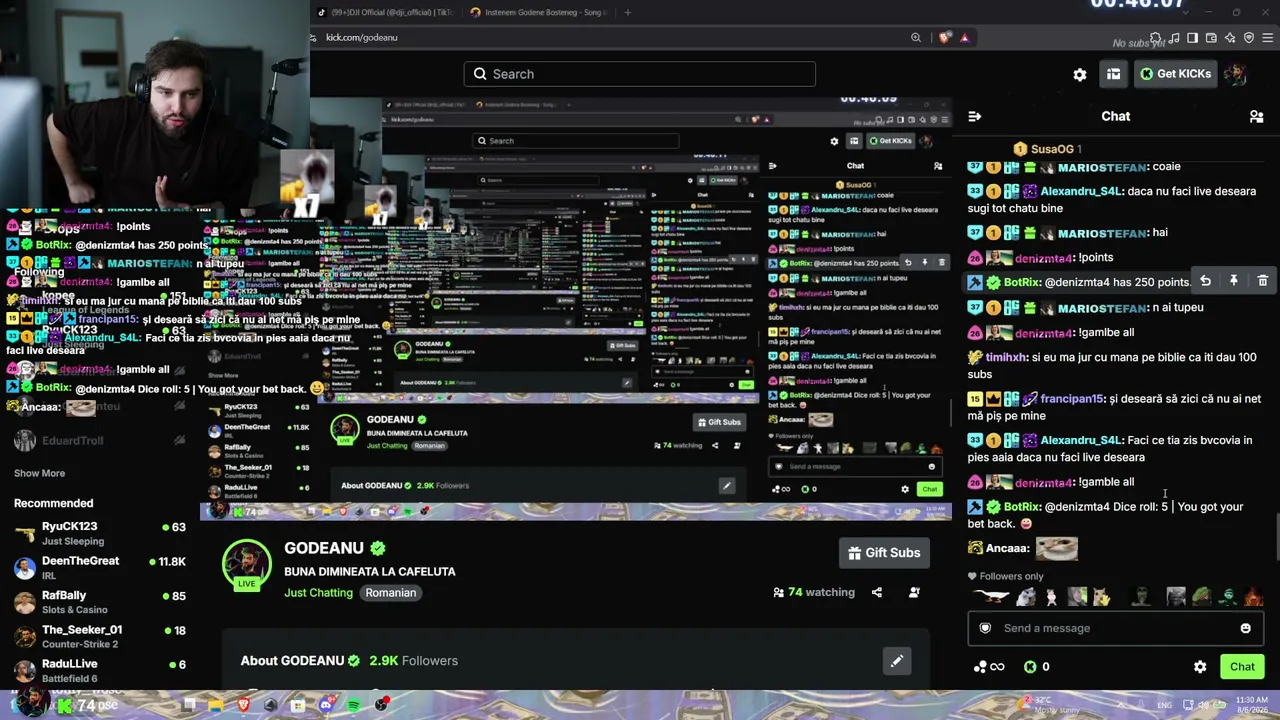This screenshot has width=1280, height=720.
Task: Open the Brave Wallet icon
Action: [1212, 38]
